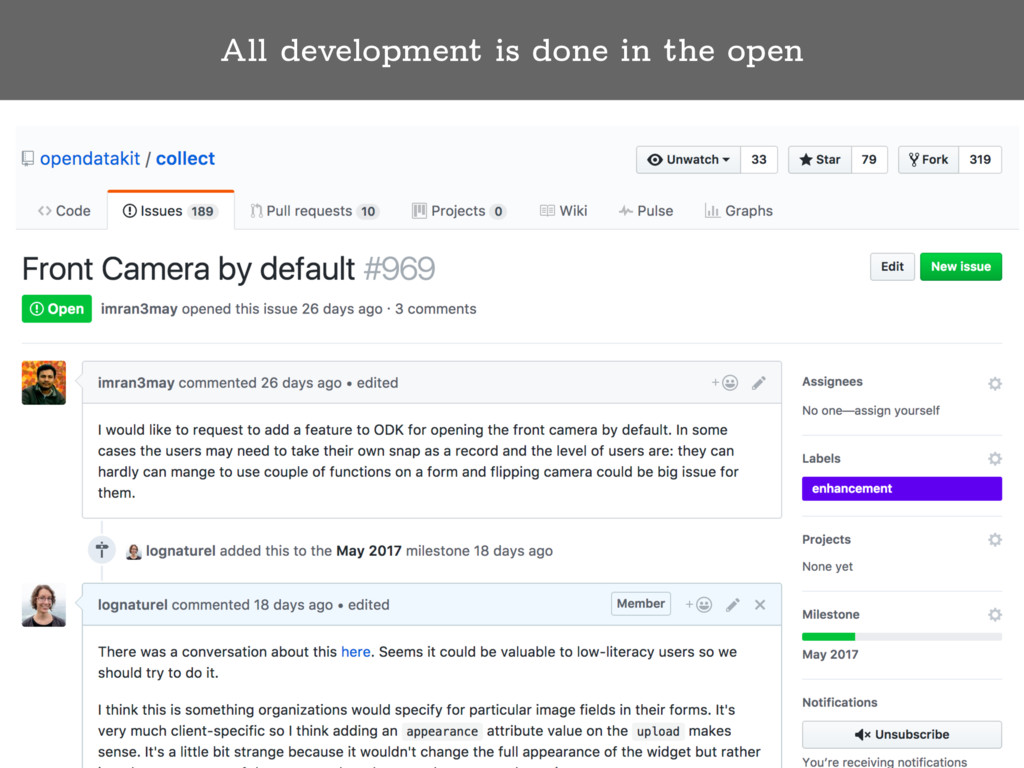View the 33 watchers count
This screenshot has height=768, width=1024.
[759, 159]
